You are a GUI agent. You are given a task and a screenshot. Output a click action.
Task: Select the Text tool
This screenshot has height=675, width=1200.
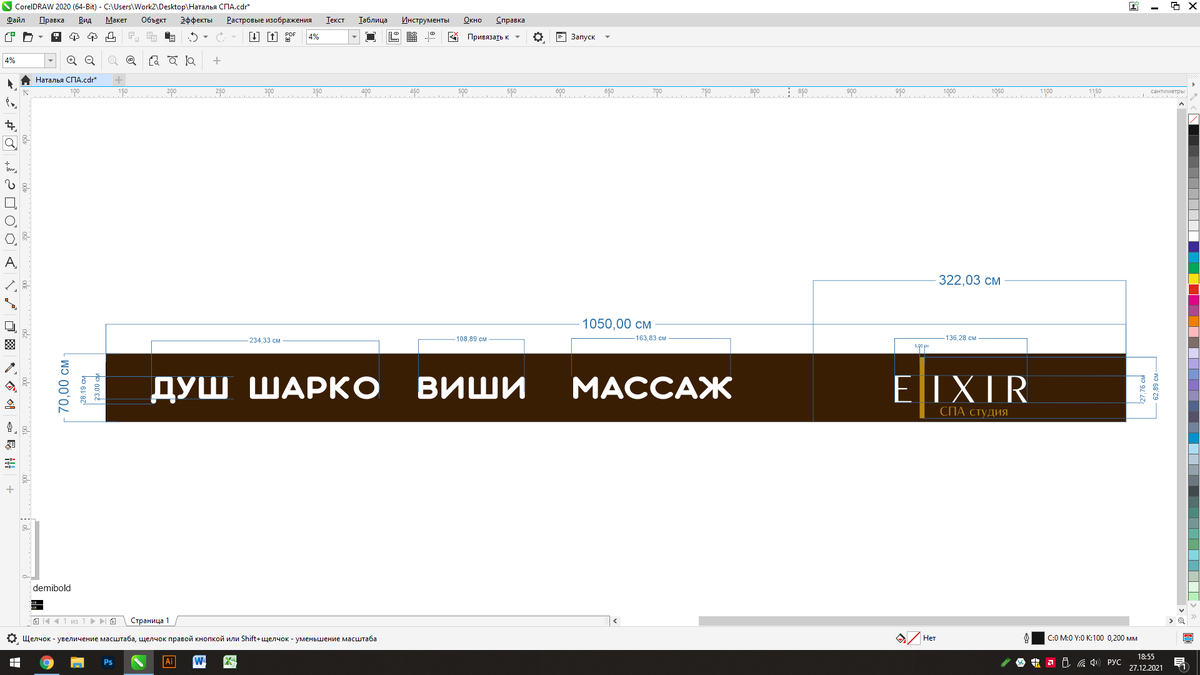pyautogui.click(x=10, y=262)
